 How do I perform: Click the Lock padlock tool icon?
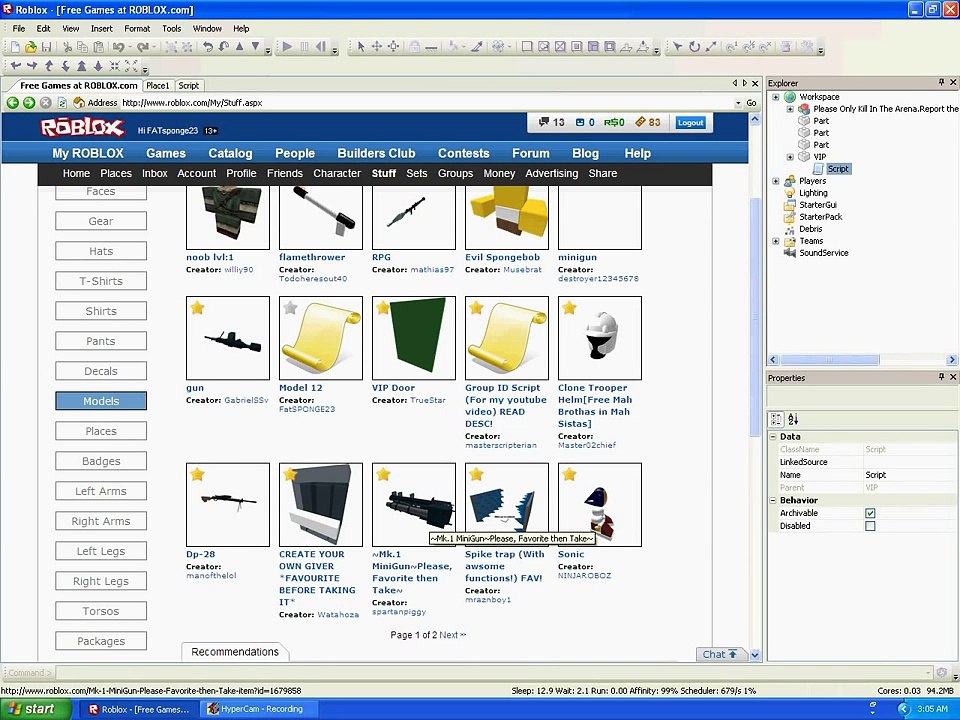coord(414,47)
